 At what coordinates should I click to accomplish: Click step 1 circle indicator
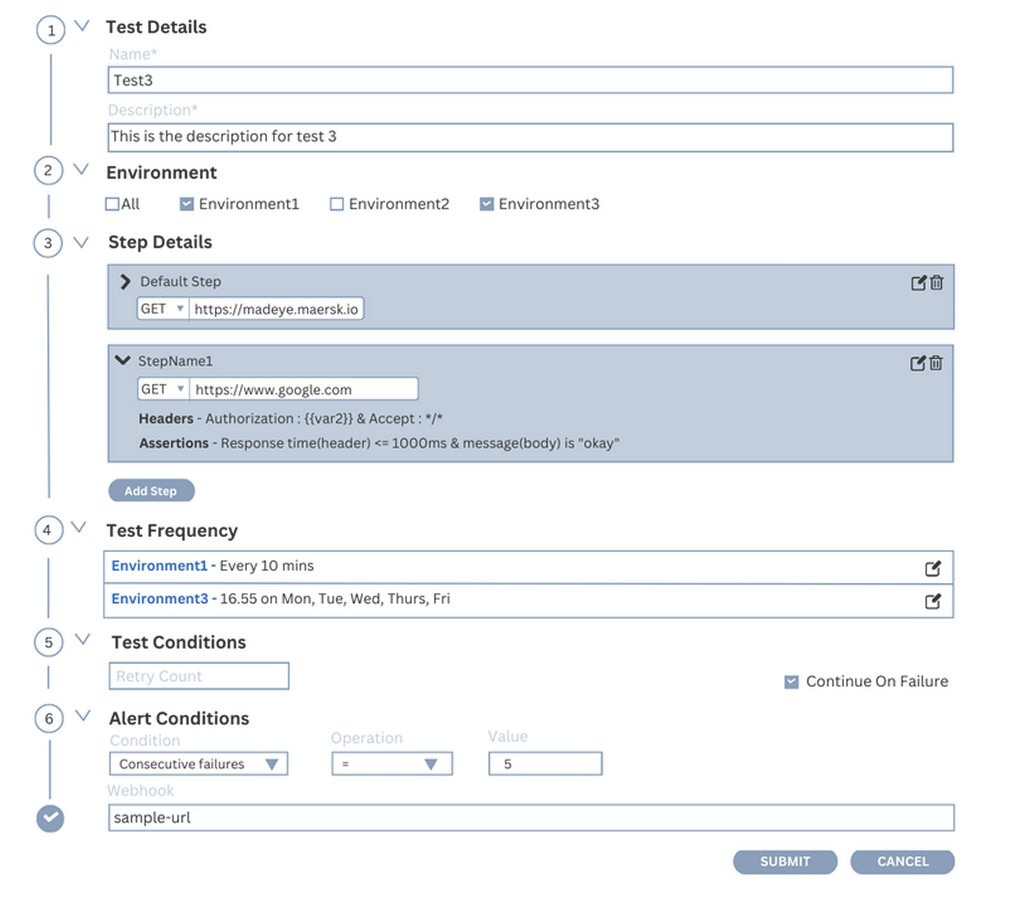coord(50,31)
